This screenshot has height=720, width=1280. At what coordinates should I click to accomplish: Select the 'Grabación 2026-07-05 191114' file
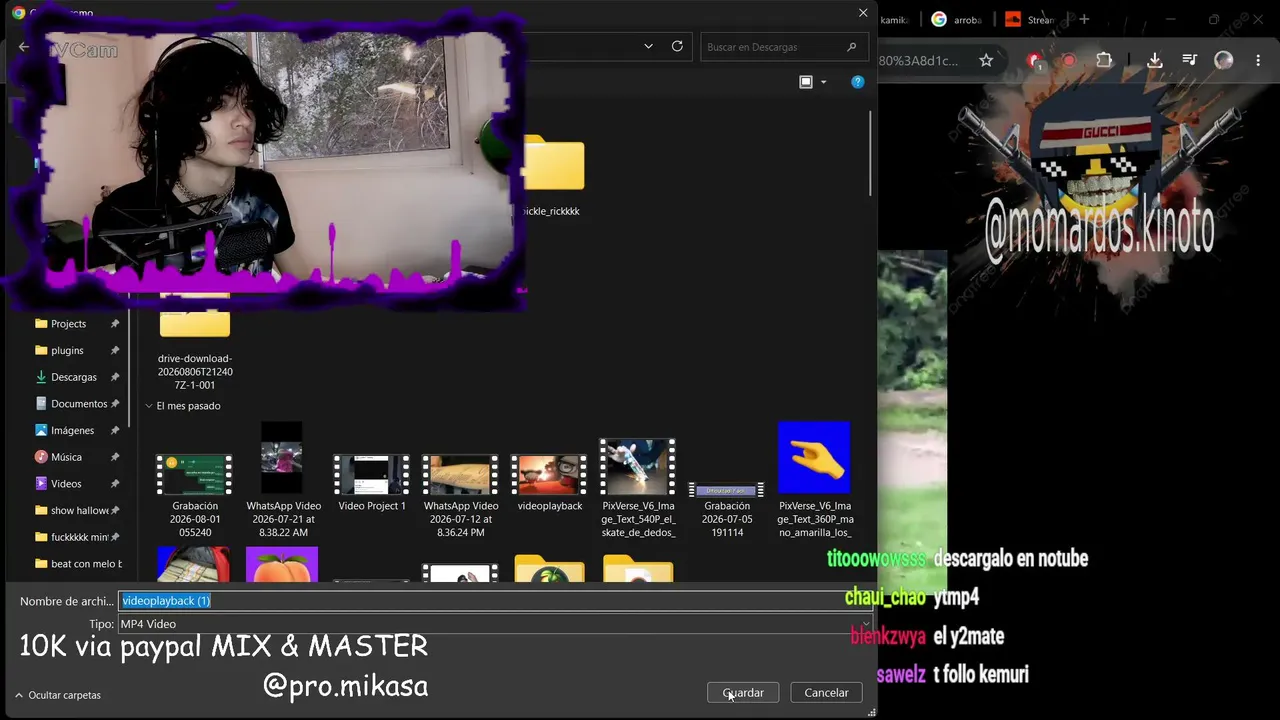point(727,510)
